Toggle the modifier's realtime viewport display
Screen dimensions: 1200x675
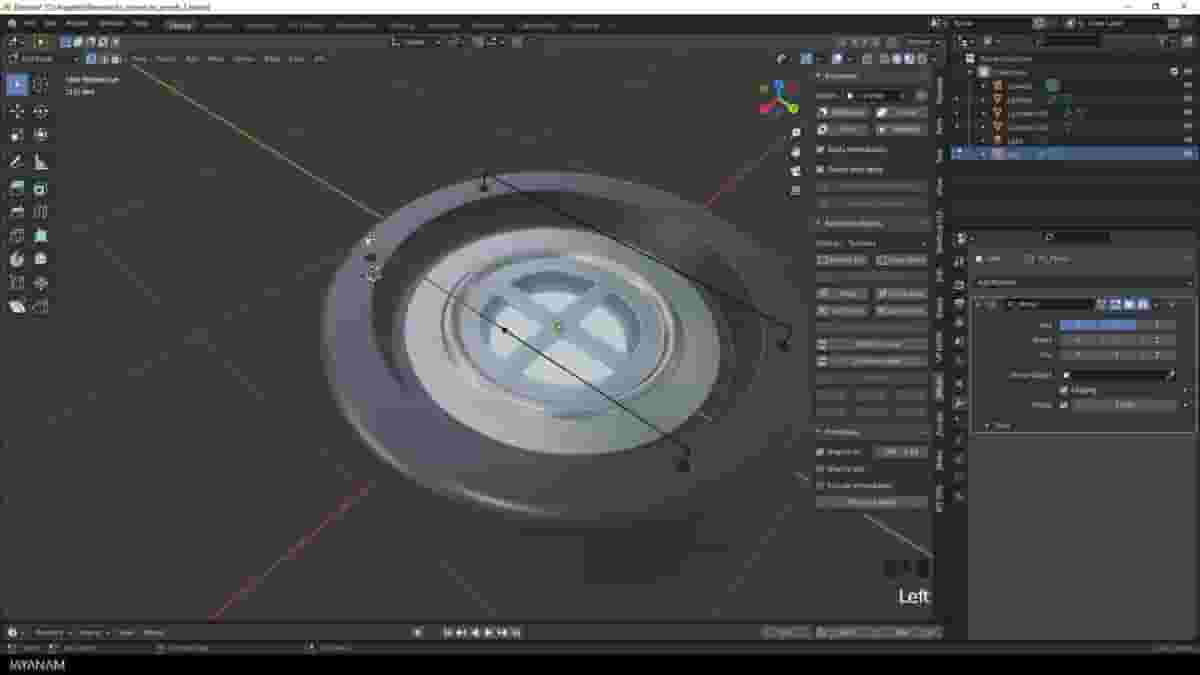coord(1131,304)
